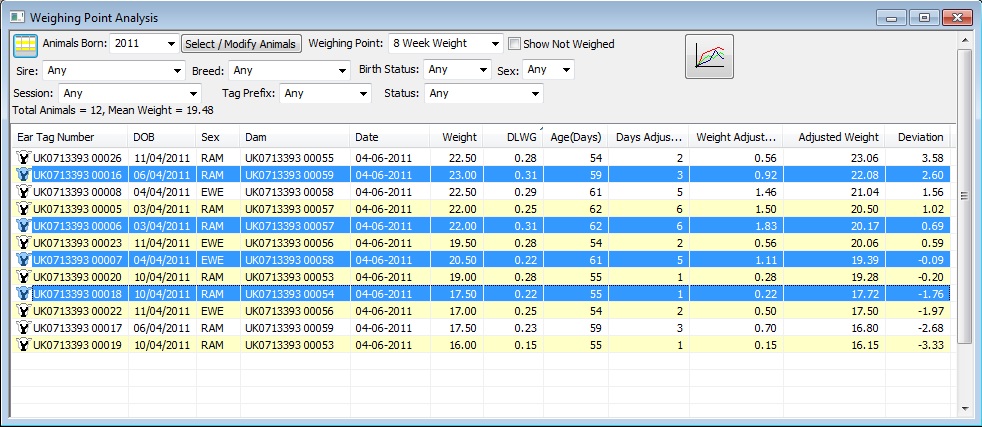This screenshot has height=427, width=982.
Task: Click the adjusted weight value 22.08
Action: [x=864, y=175]
